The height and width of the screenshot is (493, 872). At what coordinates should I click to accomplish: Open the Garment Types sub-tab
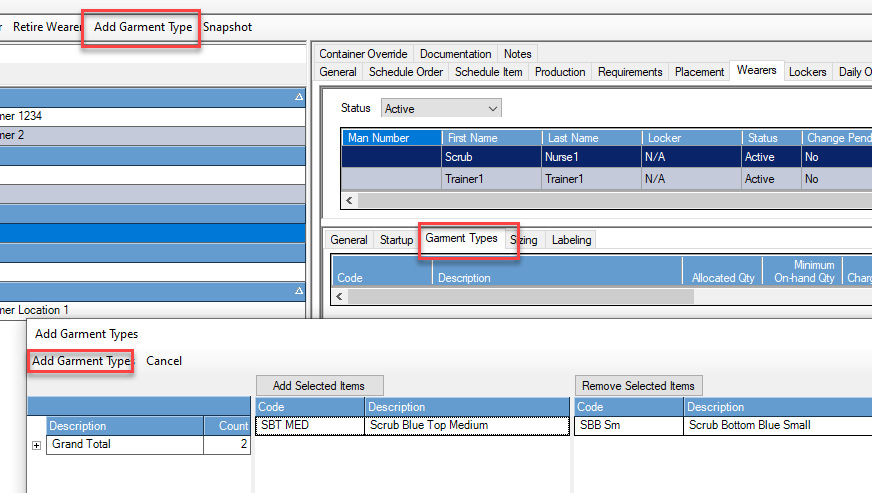click(x=461, y=239)
